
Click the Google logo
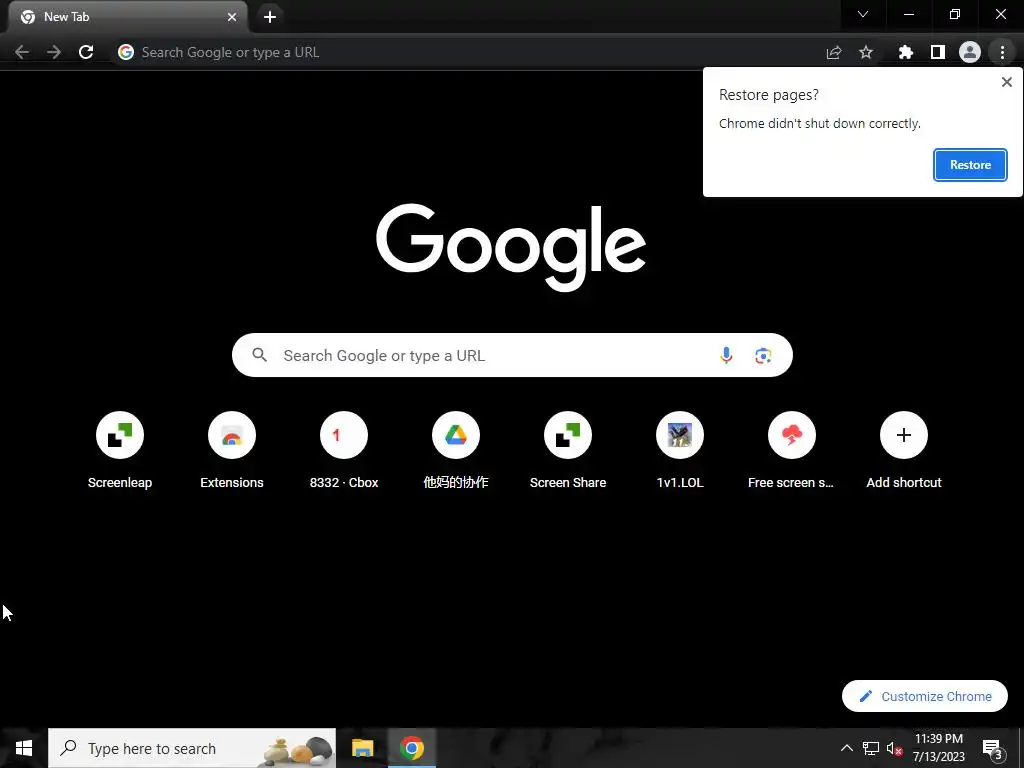[511, 247]
